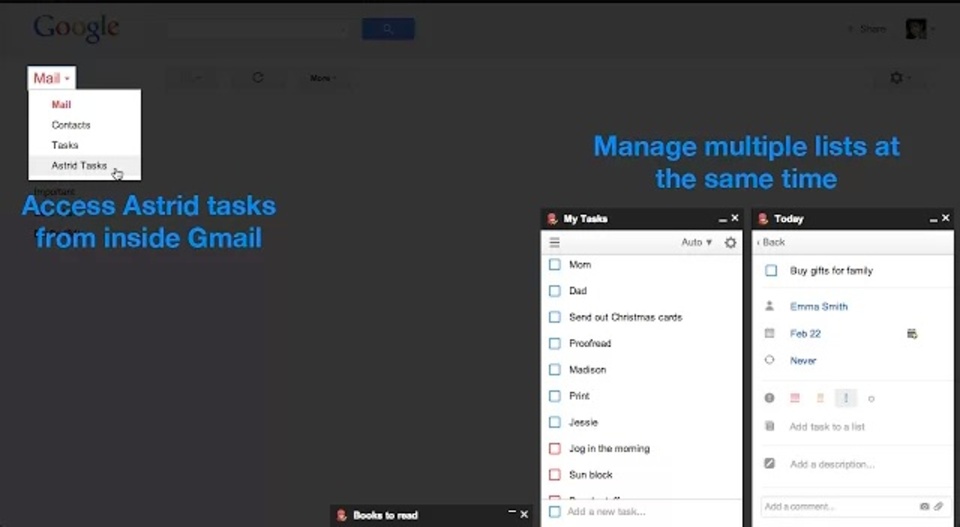Viewport: 960px width, 527px height.
Task: Click the Add a description field
Action: 831,464
